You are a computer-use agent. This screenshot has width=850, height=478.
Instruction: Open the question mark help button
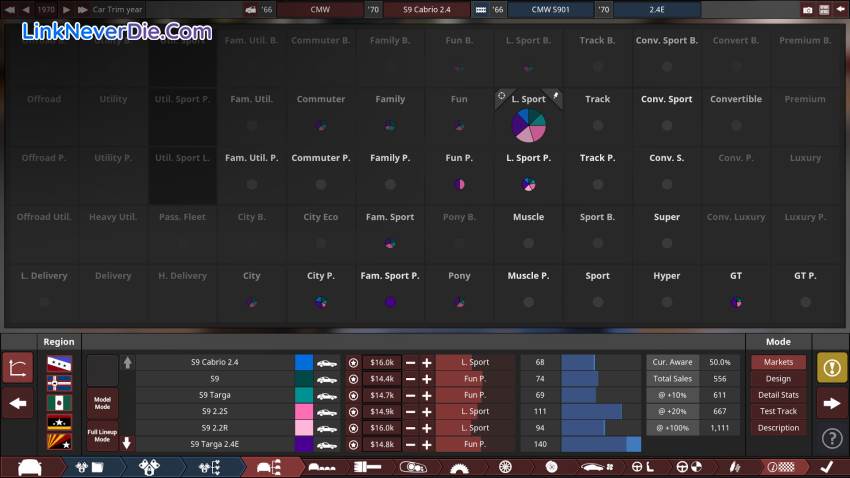831,438
